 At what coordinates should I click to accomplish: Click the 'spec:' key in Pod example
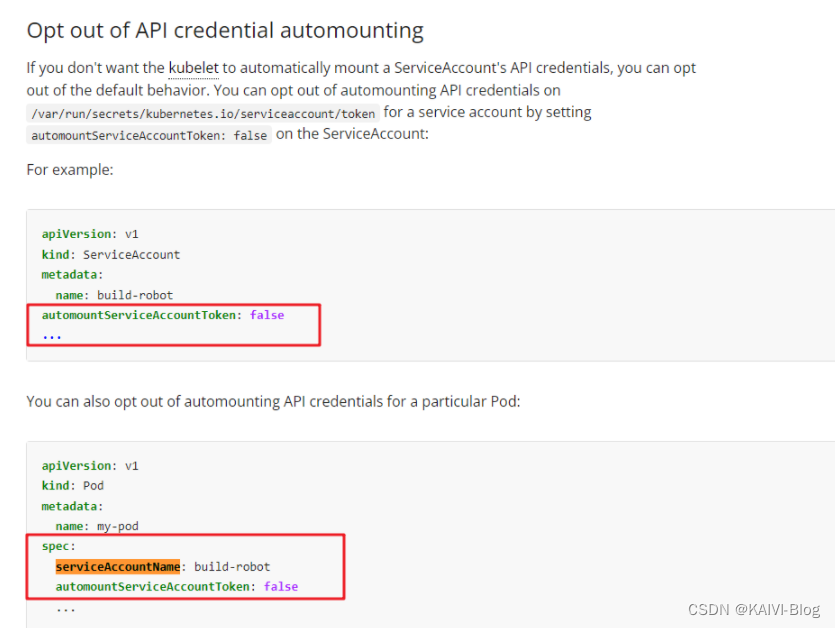click(59, 547)
